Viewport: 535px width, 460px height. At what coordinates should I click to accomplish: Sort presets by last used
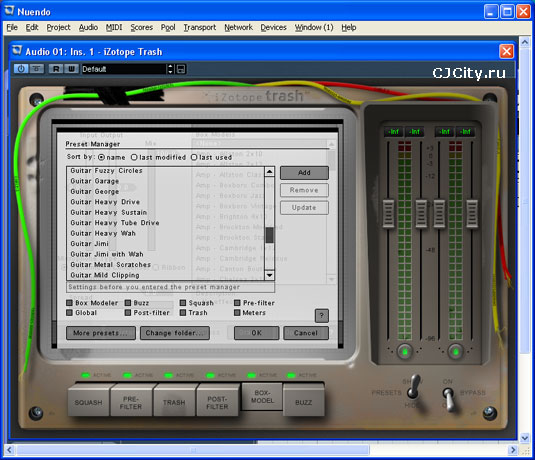click(194, 157)
